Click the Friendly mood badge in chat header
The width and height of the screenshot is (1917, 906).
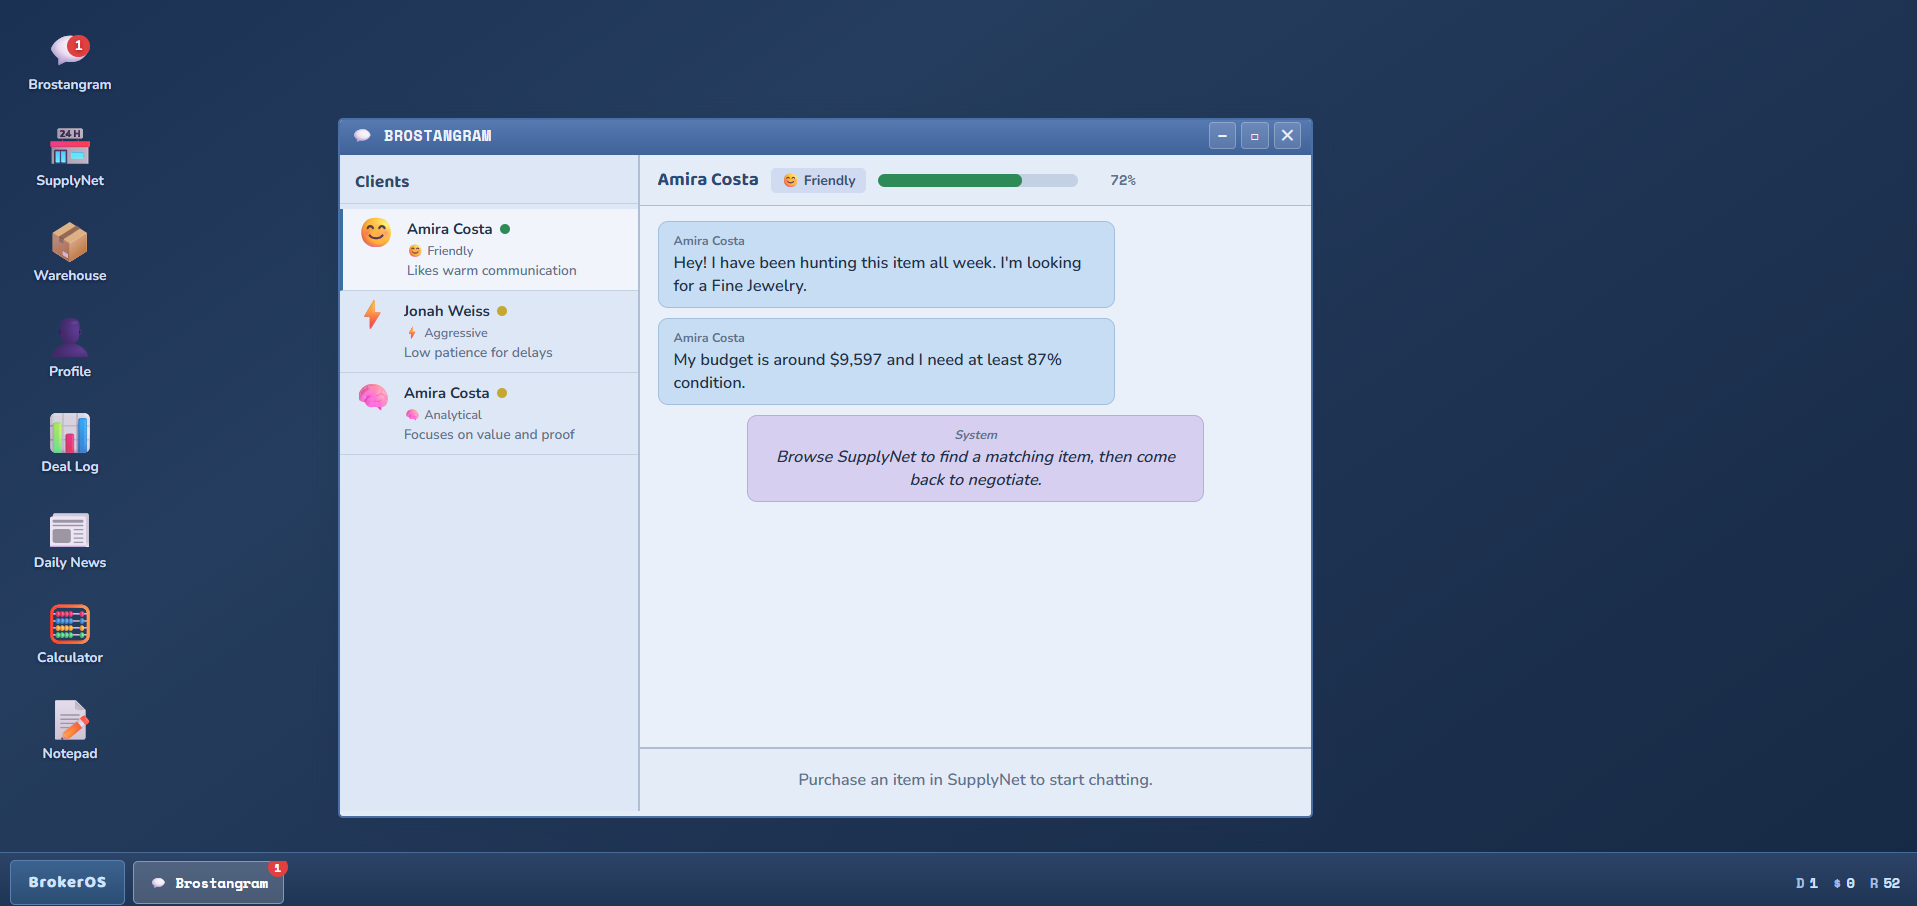(818, 181)
